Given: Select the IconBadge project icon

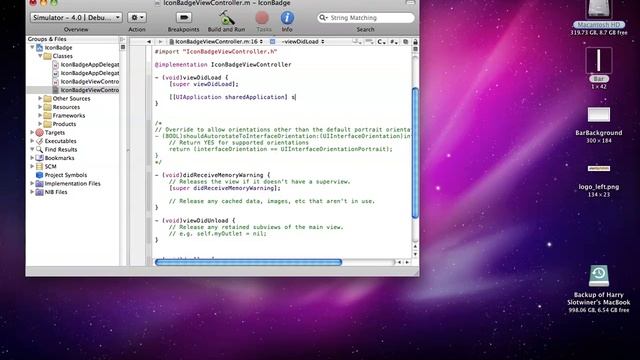Looking at the screenshot, I should point(40,47).
